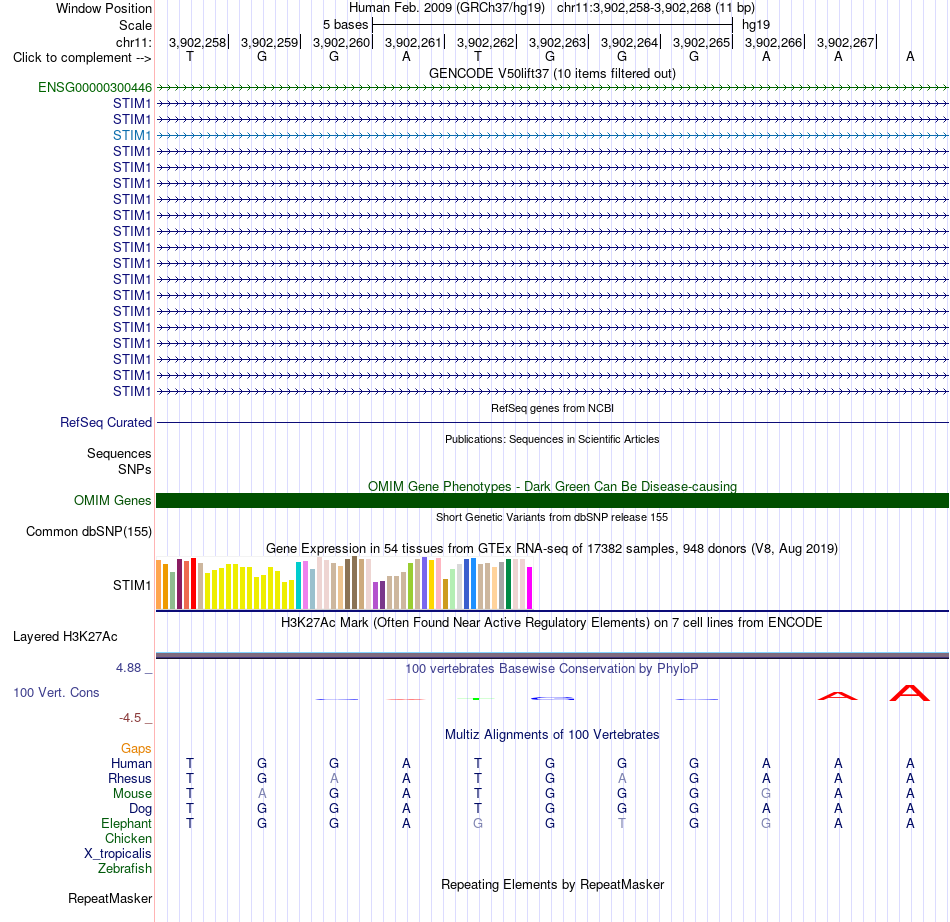Click the magenta last bar in GTEx chart
The height and width of the screenshot is (922, 950).
[x=530, y=588]
